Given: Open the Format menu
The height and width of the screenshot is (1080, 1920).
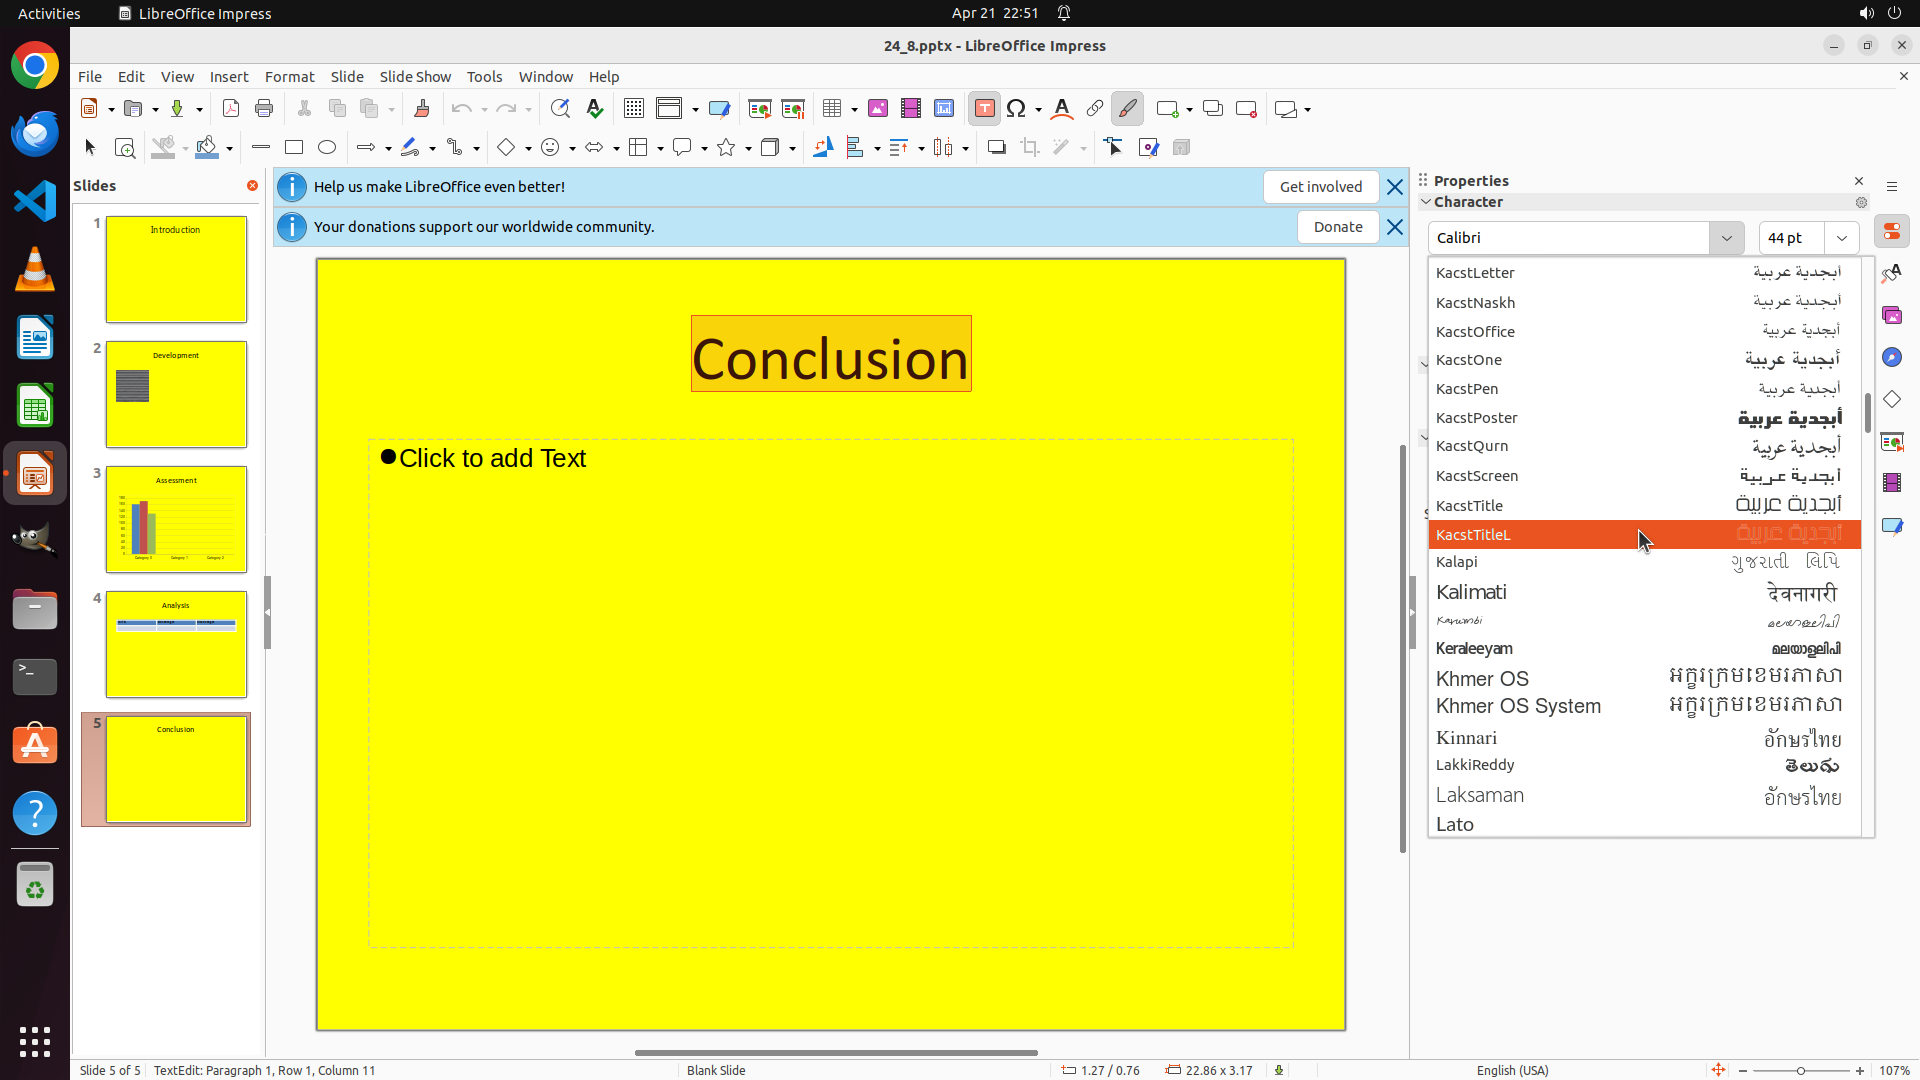Looking at the screenshot, I should coord(289,77).
